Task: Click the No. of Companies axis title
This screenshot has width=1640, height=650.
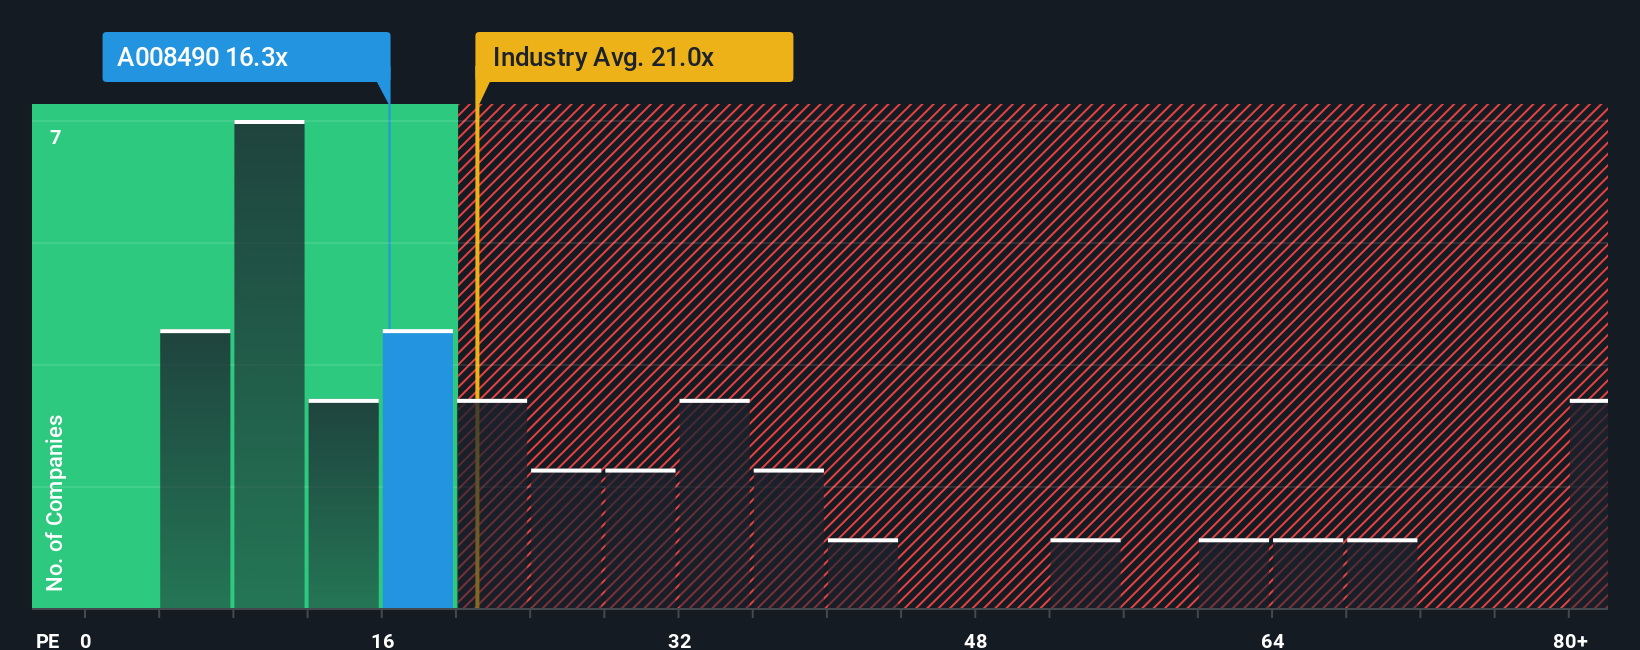Action: click(x=55, y=502)
